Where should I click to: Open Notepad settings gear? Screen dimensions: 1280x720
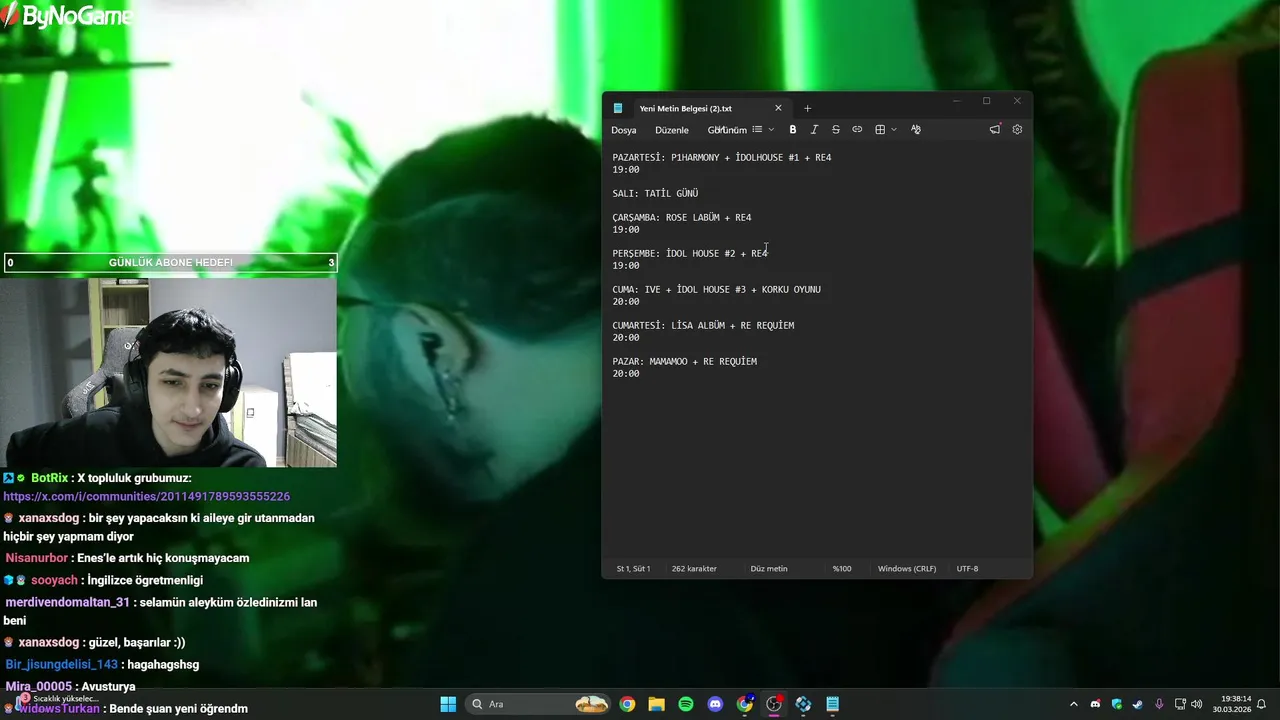[x=1017, y=130]
